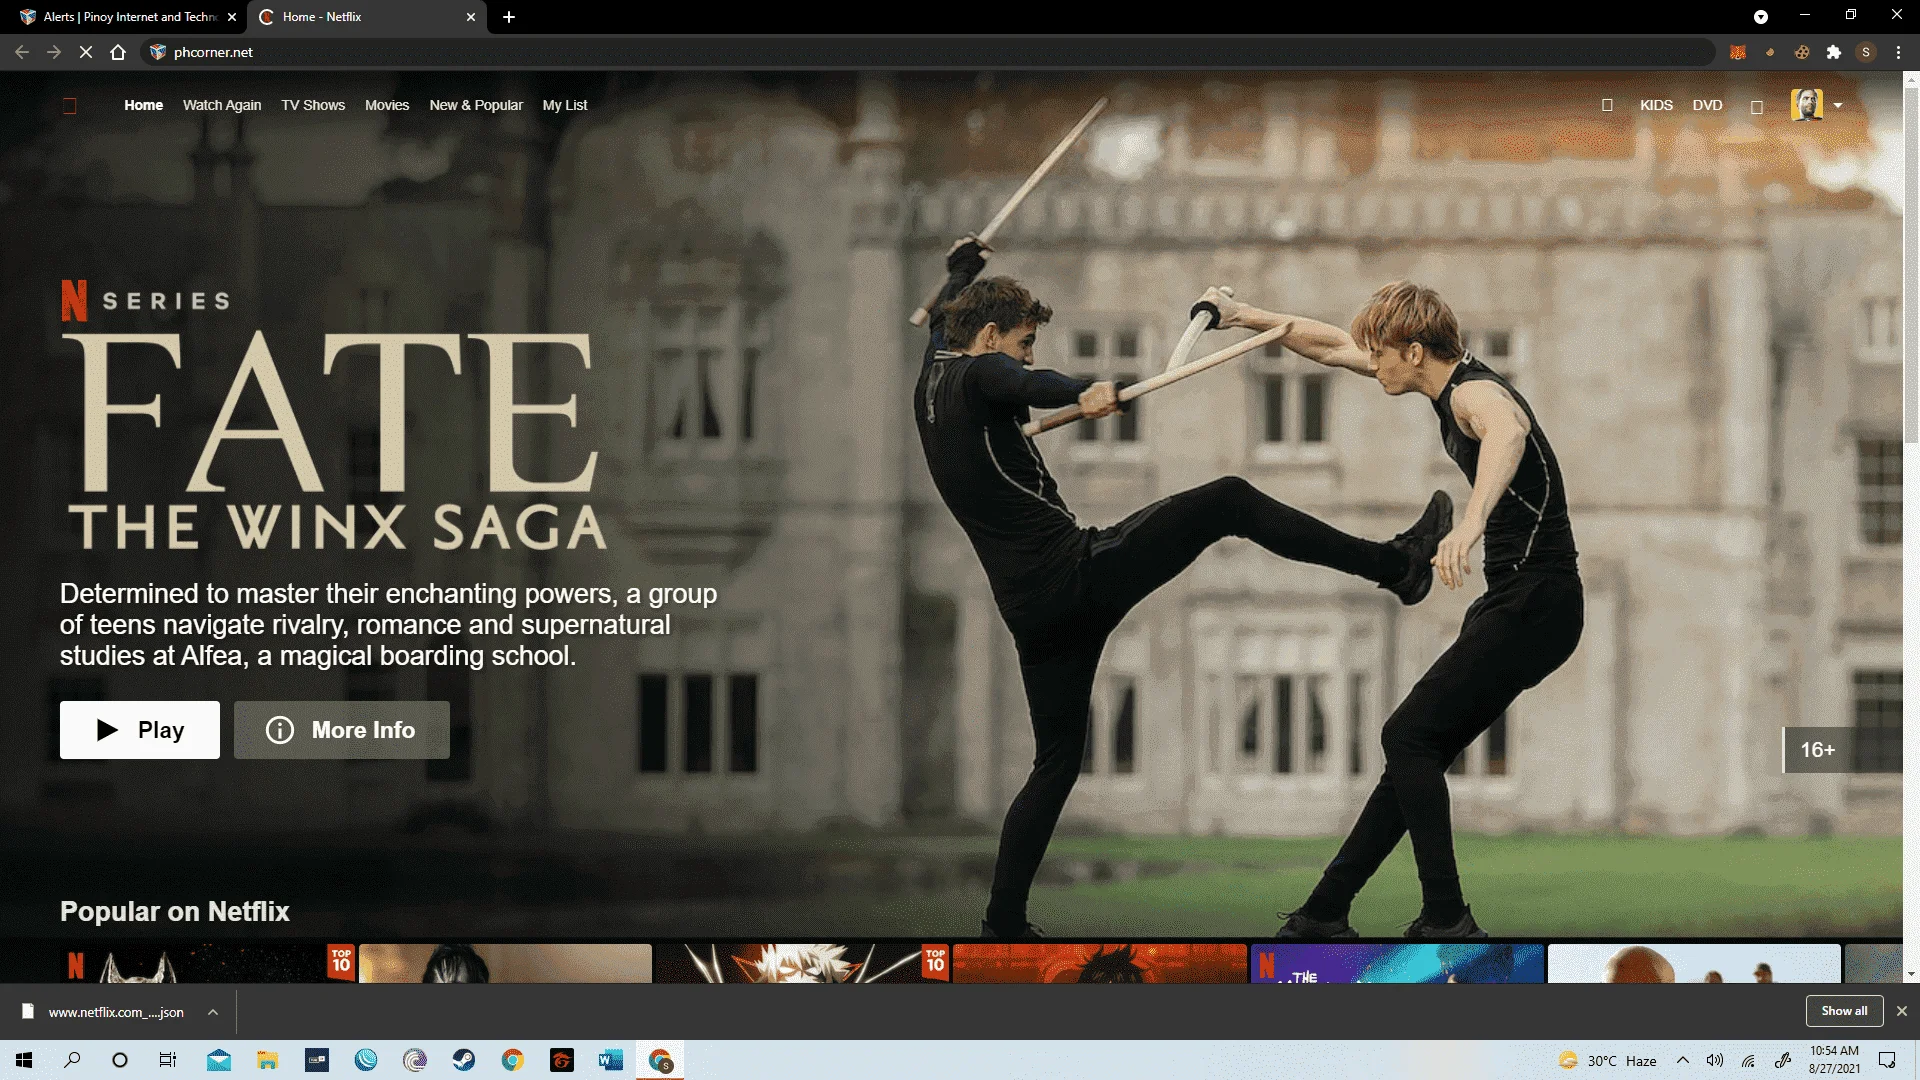
Task: Open the Windows Start menu
Action: [24, 1060]
